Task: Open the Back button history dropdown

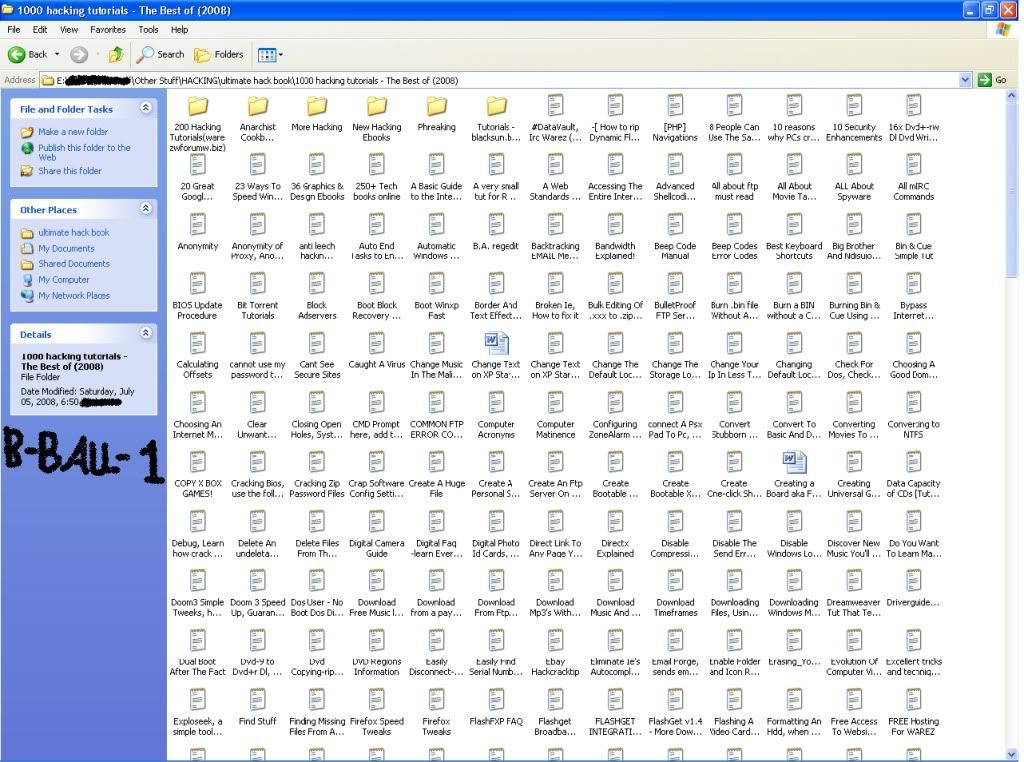Action: pyautogui.click(x=57, y=54)
